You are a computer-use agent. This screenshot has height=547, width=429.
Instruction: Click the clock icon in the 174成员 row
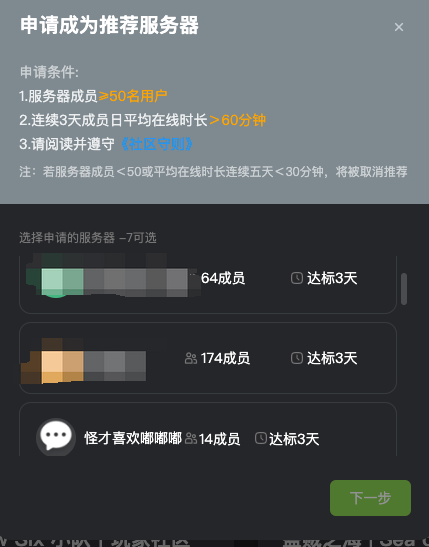297,358
